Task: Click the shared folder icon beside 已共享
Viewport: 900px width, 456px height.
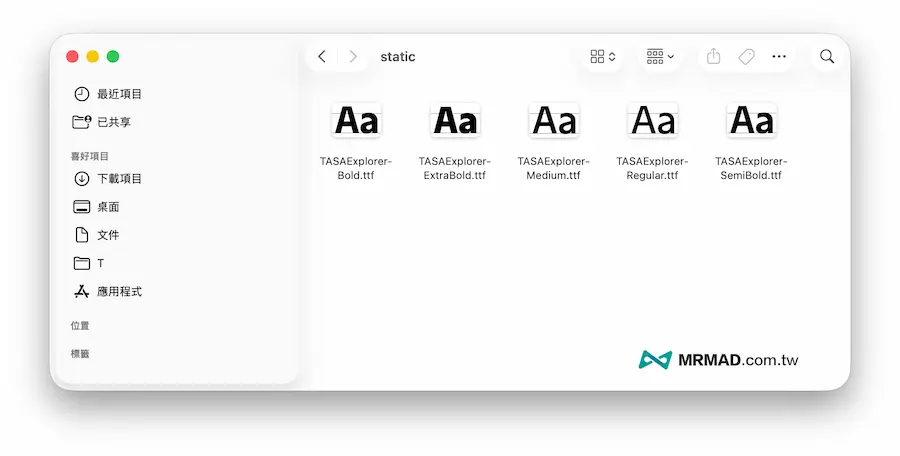Action: pyautogui.click(x=82, y=122)
